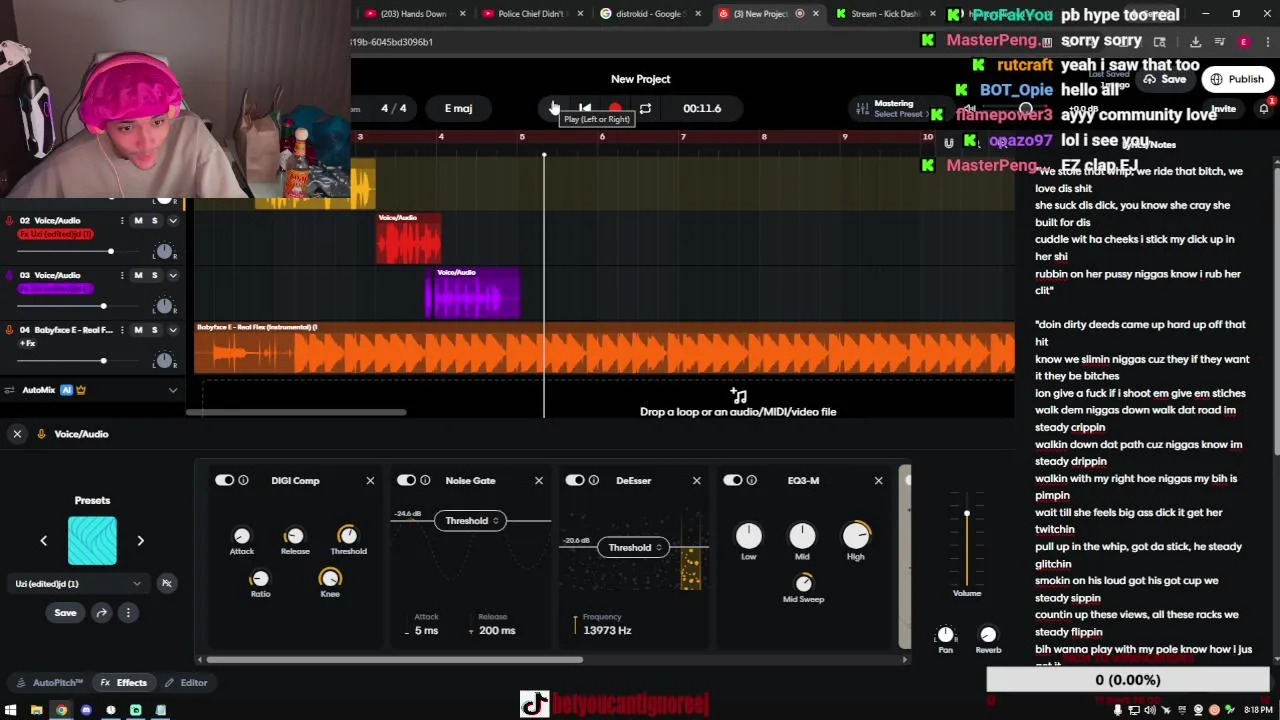1280x720 pixels.
Task: Select the purple Voice/Audio clip on the timeline
Action: tap(472, 293)
